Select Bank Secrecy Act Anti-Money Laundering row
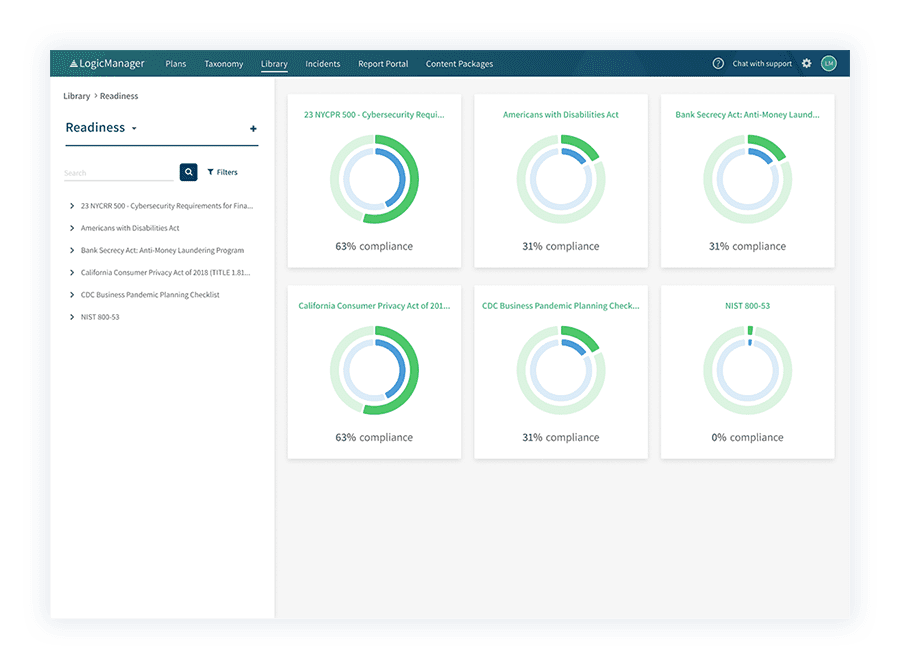 [162, 250]
